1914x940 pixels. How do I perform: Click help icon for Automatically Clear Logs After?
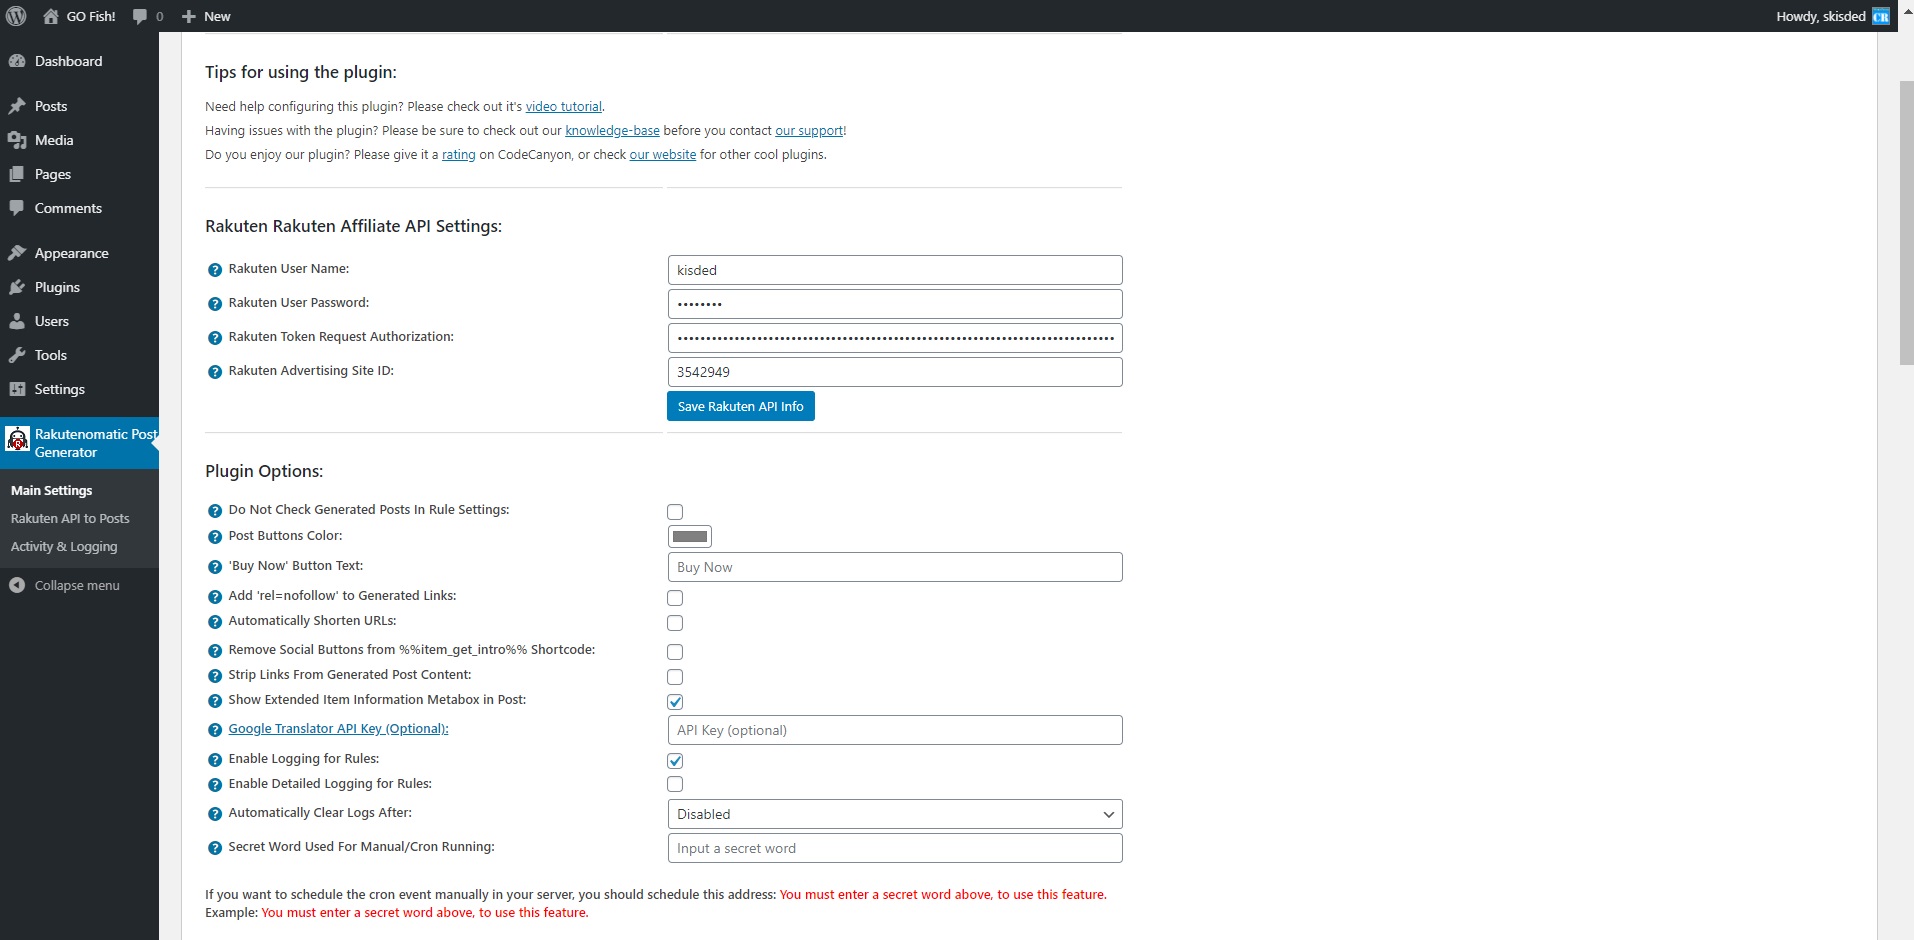point(214,814)
